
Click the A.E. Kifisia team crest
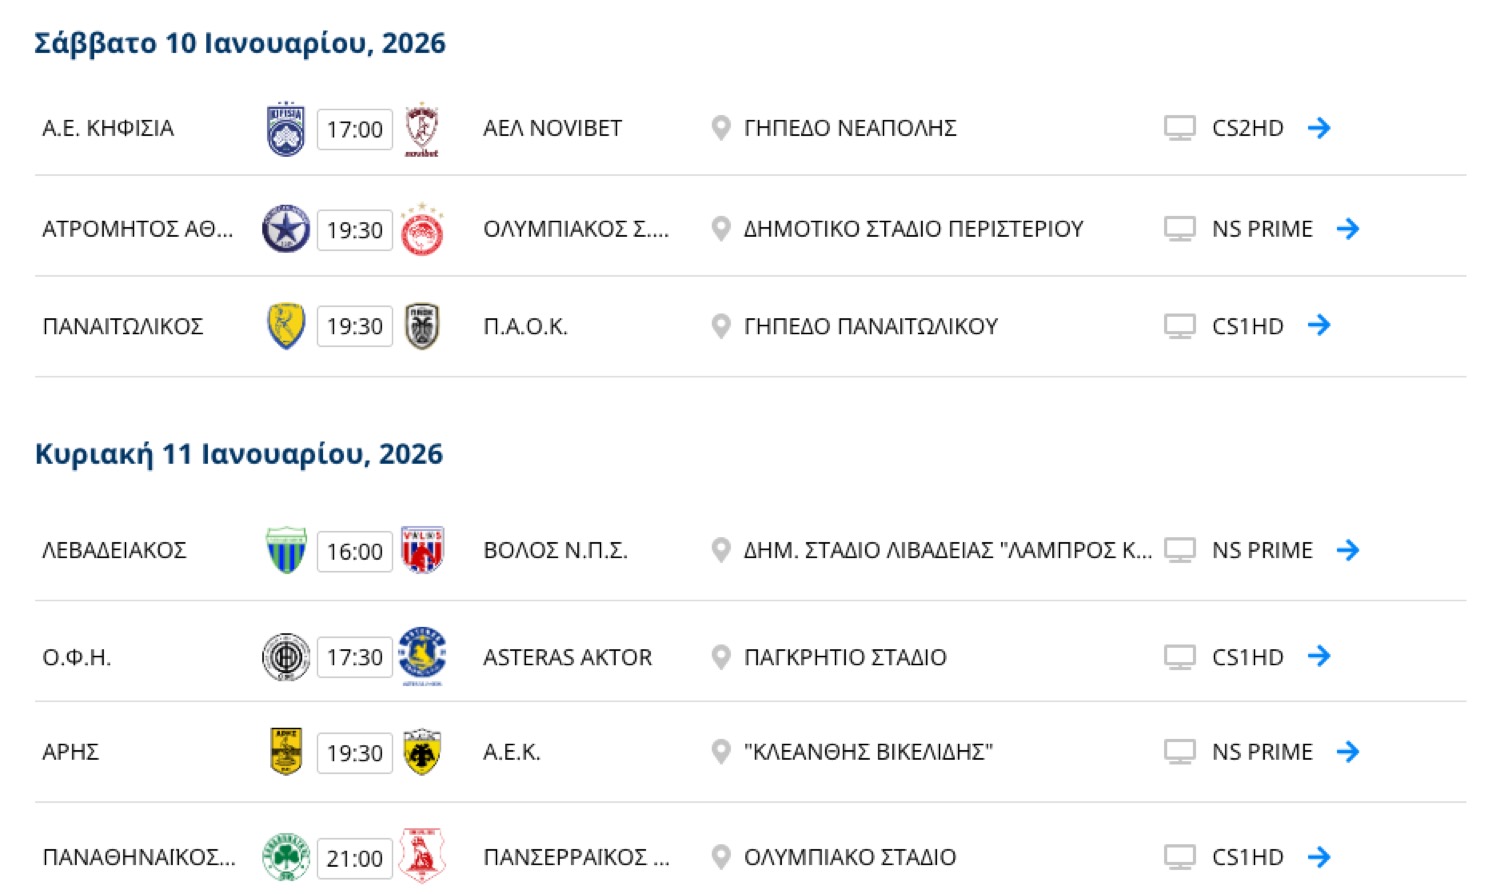pos(286,129)
